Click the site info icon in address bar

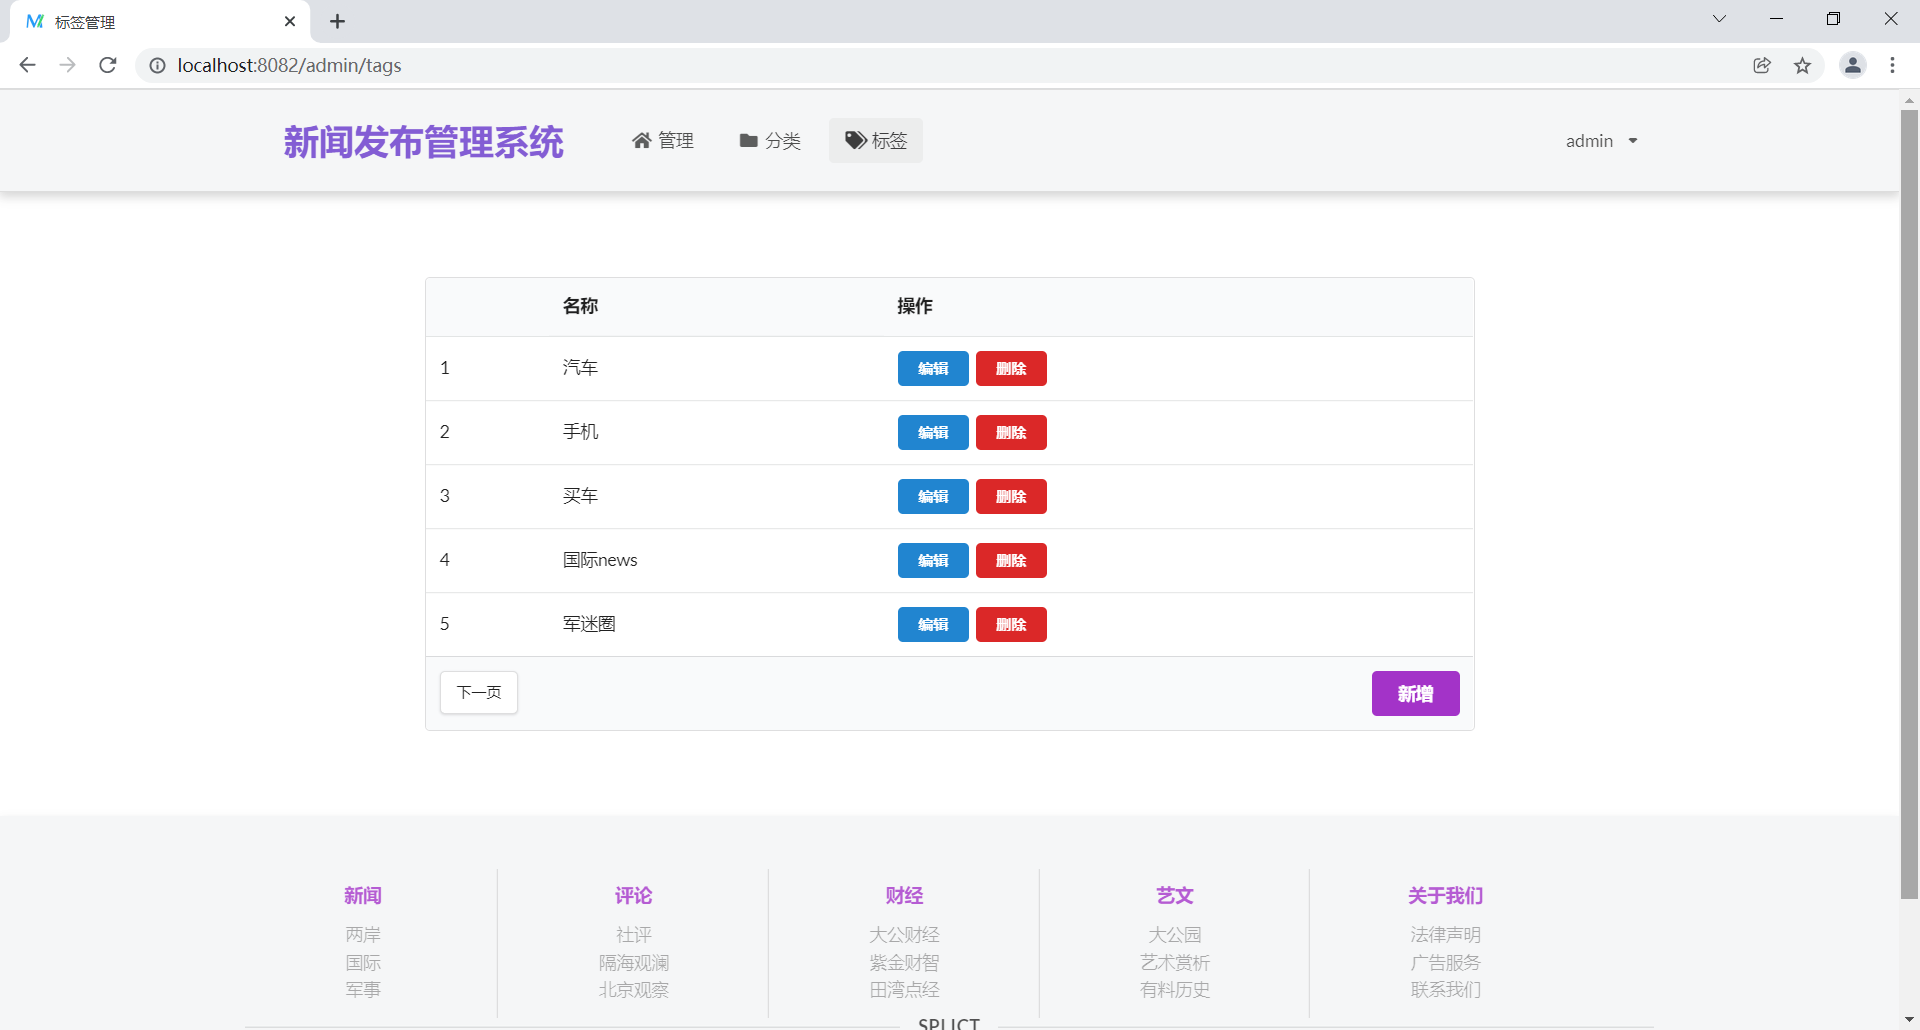coord(156,66)
